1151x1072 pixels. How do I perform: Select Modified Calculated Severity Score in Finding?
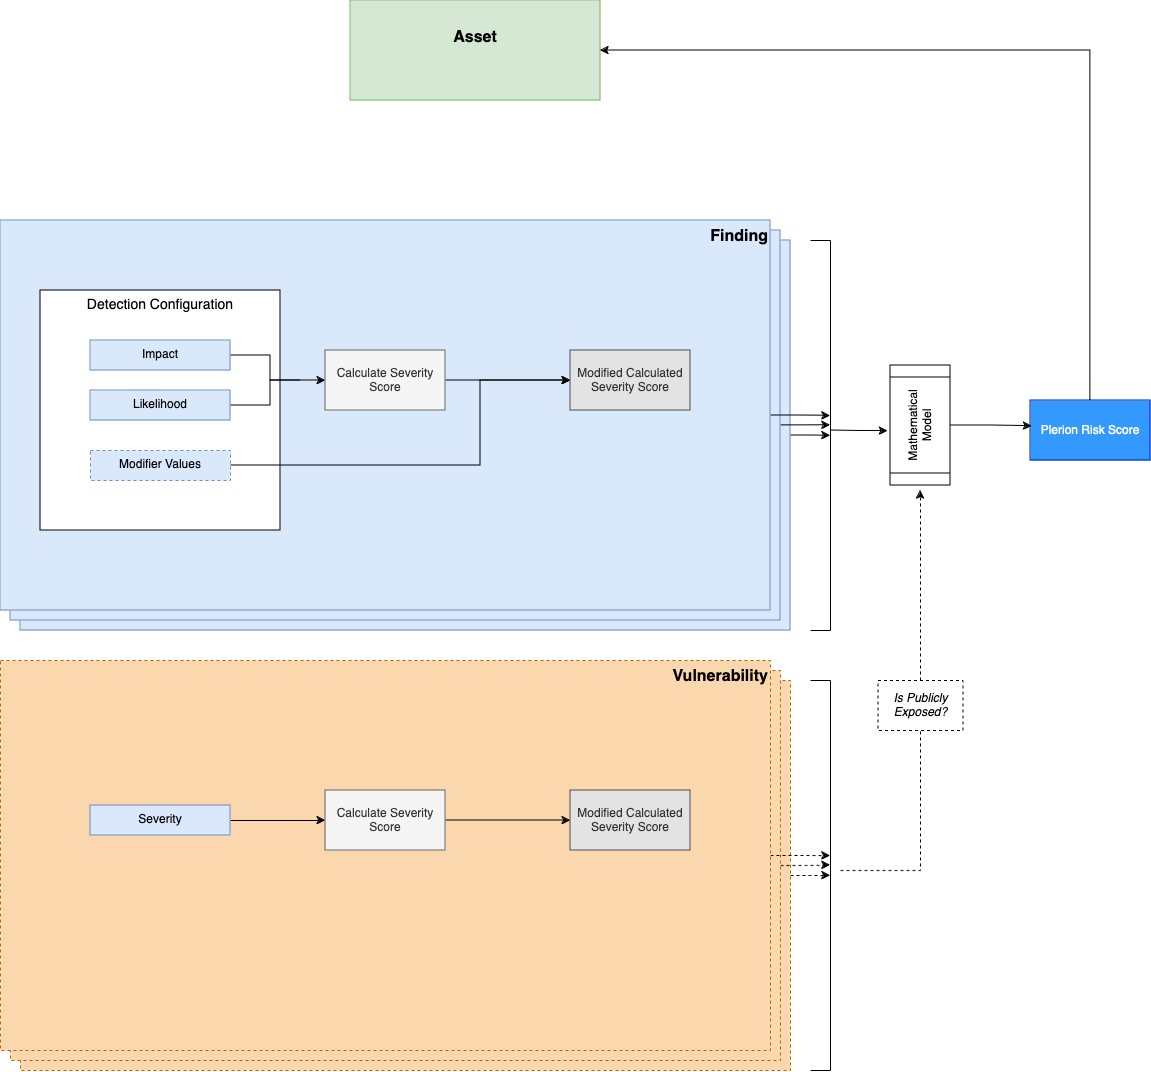[630, 380]
